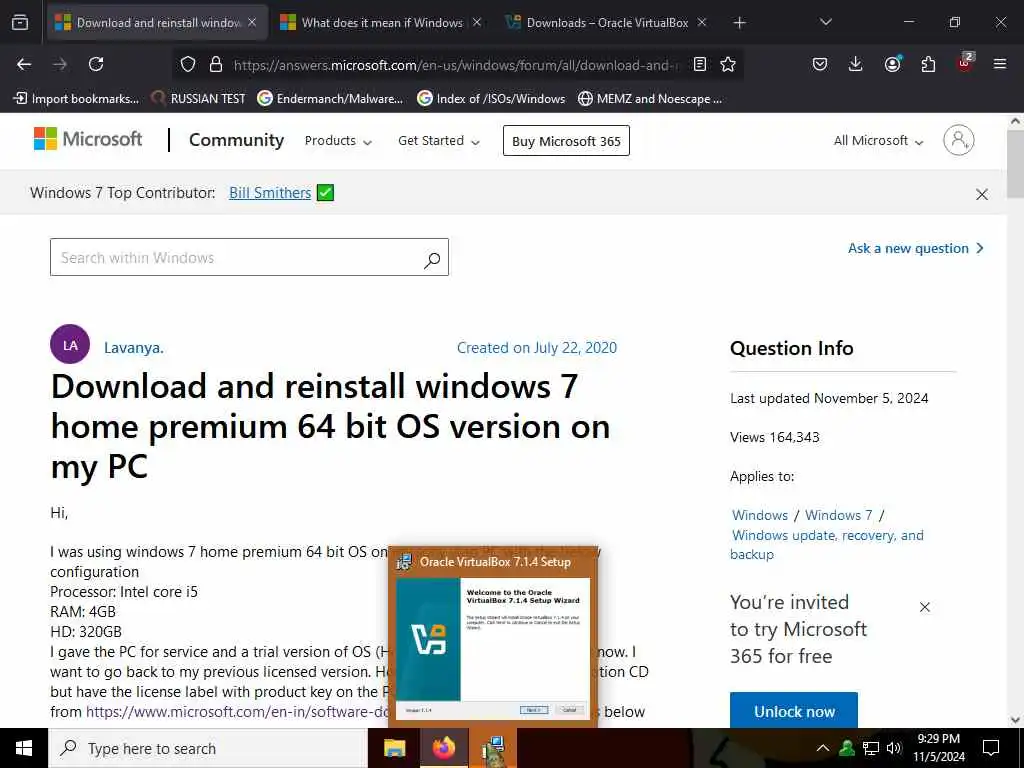Click Type here to search box

tap(208, 748)
